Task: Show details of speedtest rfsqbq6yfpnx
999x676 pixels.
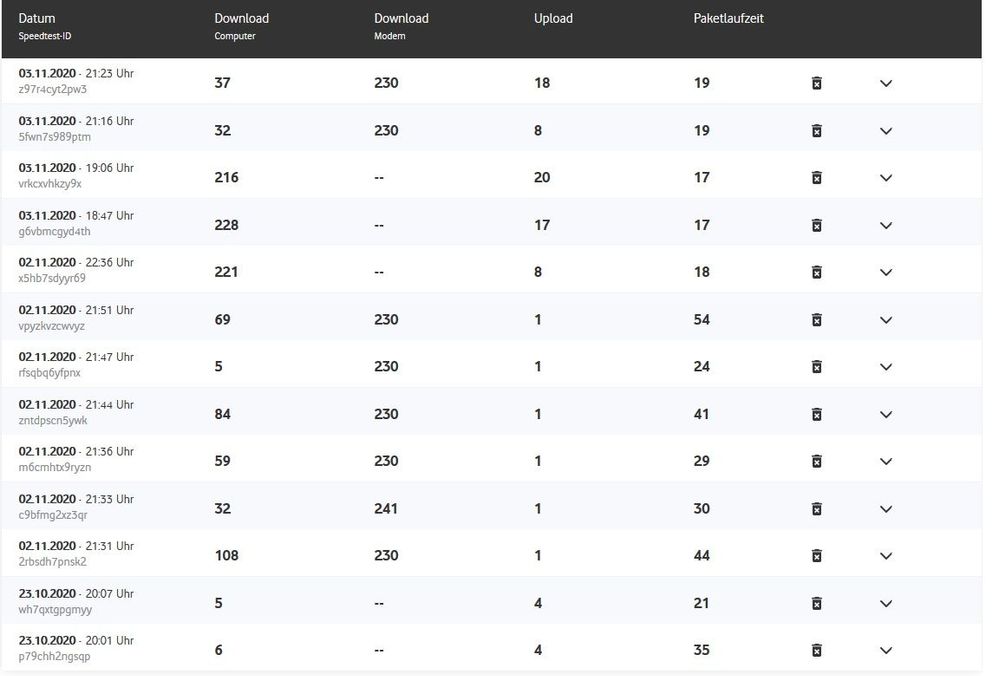Action: click(x=885, y=367)
